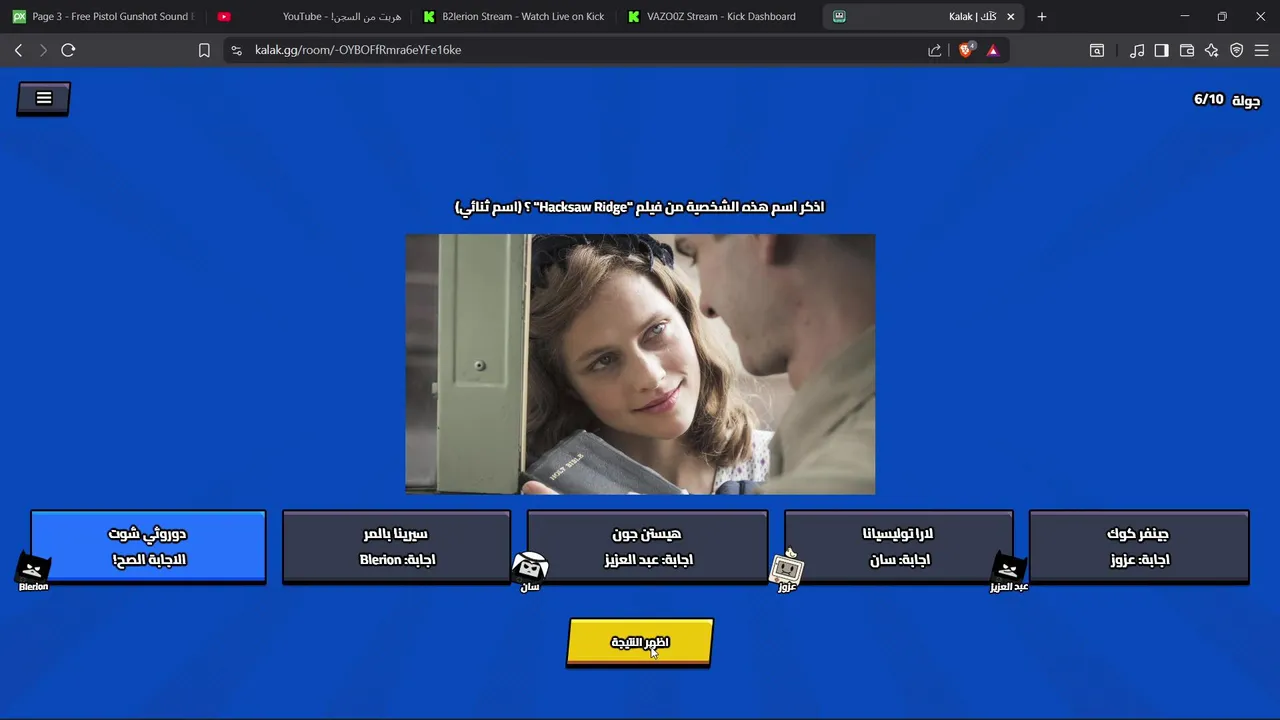Reload the current page

(68, 50)
